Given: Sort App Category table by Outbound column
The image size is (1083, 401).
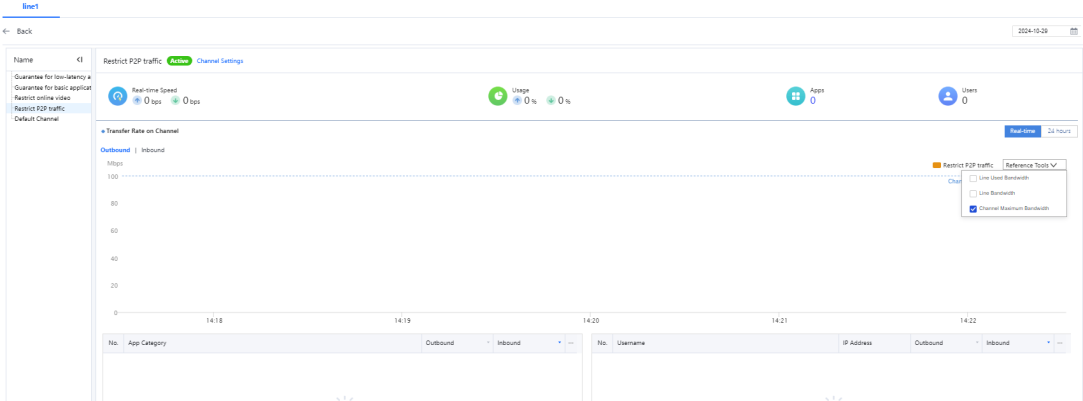Looking at the screenshot, I should point(489,343).
